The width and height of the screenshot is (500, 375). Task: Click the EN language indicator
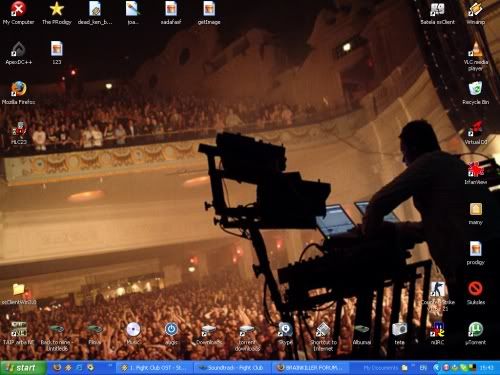(423, 368)
